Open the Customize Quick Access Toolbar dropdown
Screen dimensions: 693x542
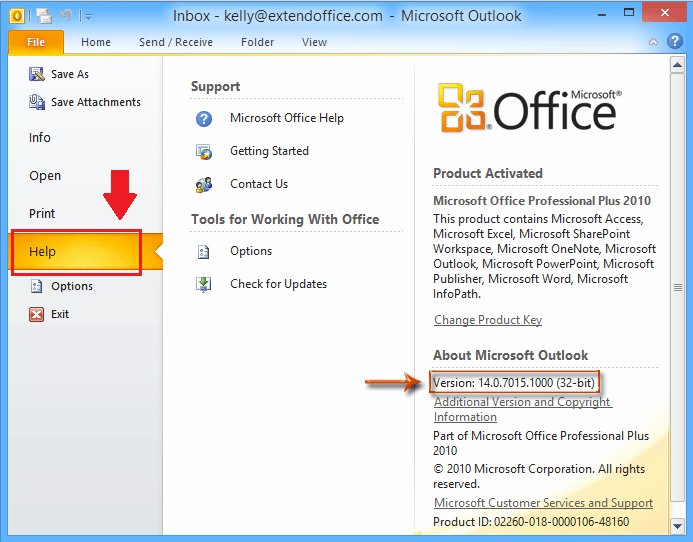click(88, 17)
